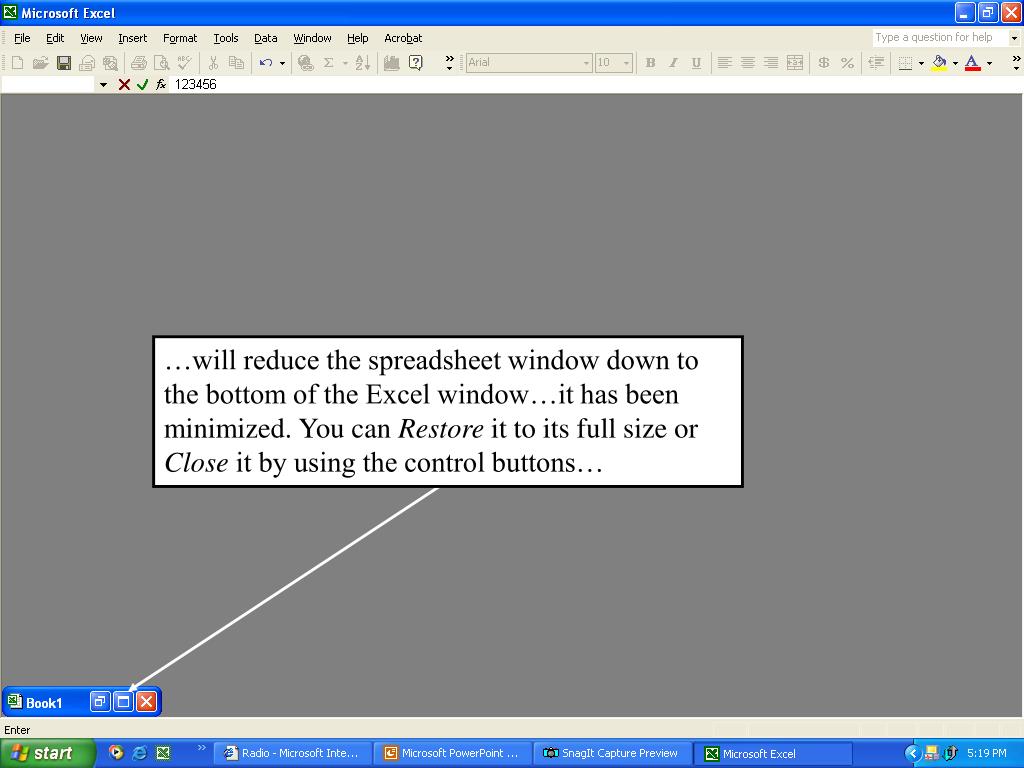
Task: Expand Formatting toolbar options chevron
Action: [x=1016, y=63]
